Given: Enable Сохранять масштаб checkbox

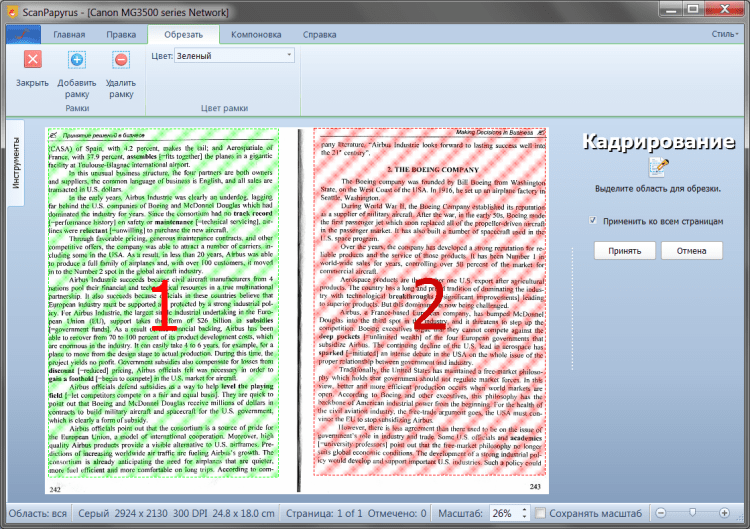Looking at the screenshot, I should 540,513.
